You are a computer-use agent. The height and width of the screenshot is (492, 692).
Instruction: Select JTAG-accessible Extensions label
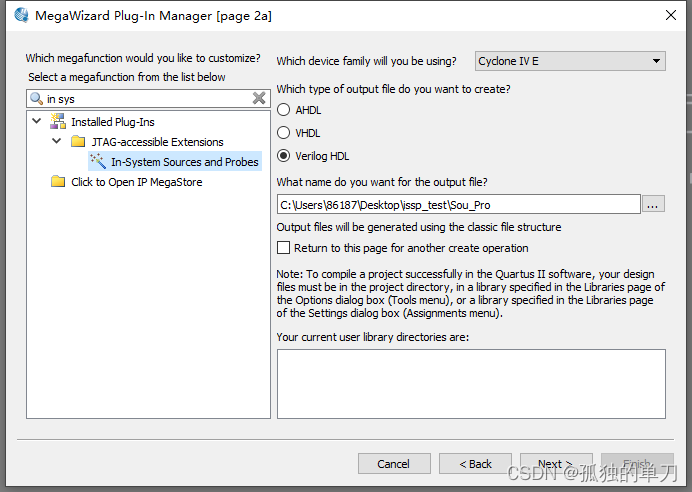(x=158, y=142)
